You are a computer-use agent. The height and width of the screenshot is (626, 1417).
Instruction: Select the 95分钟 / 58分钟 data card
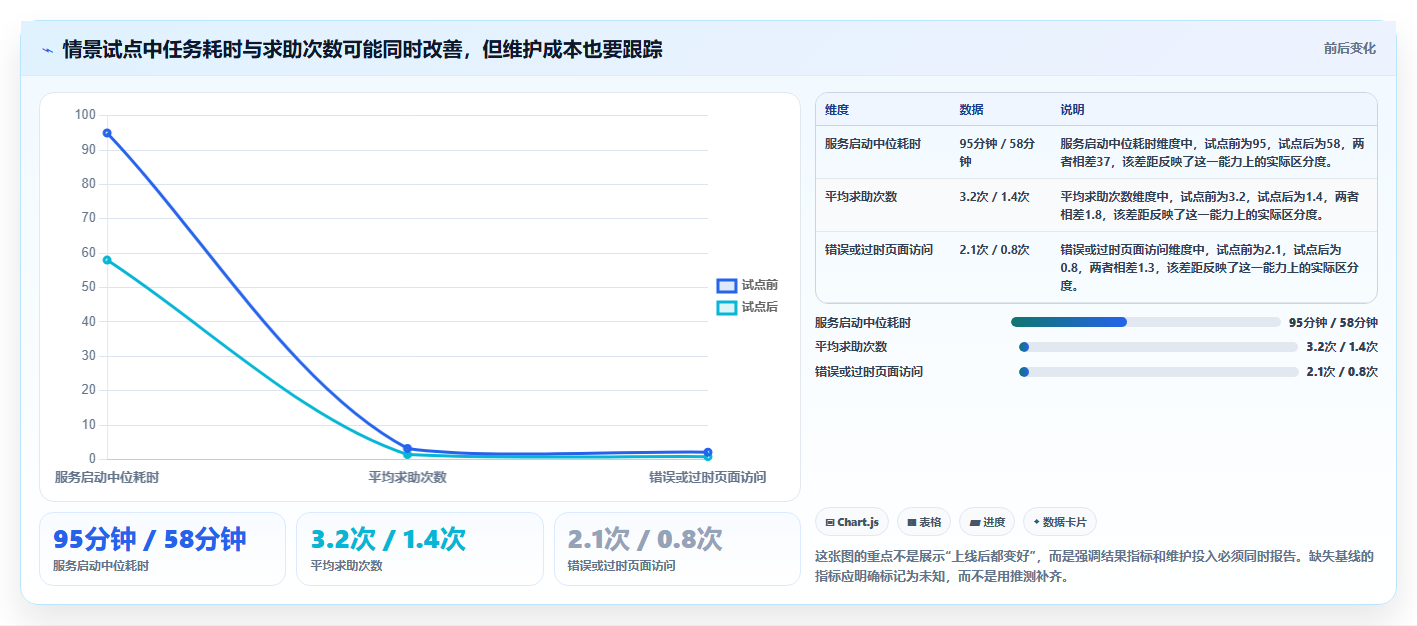pos(162,549)
